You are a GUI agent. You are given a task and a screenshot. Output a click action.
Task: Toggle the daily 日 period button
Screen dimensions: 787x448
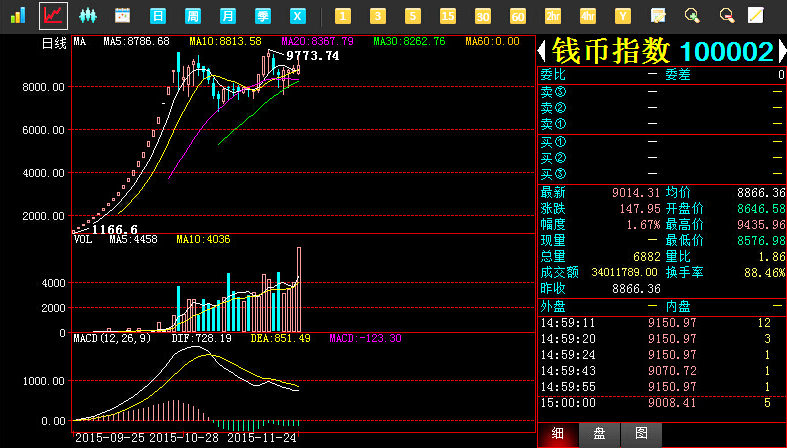[157, 16]
